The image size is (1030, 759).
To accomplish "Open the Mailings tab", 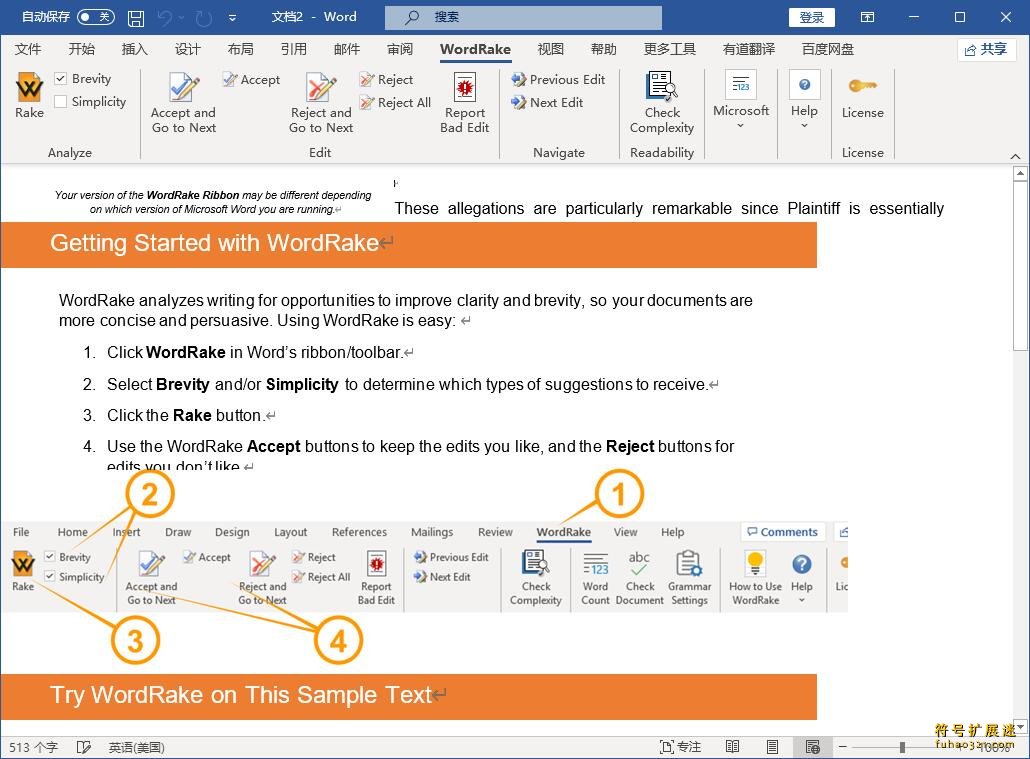I will click(347, 49).
